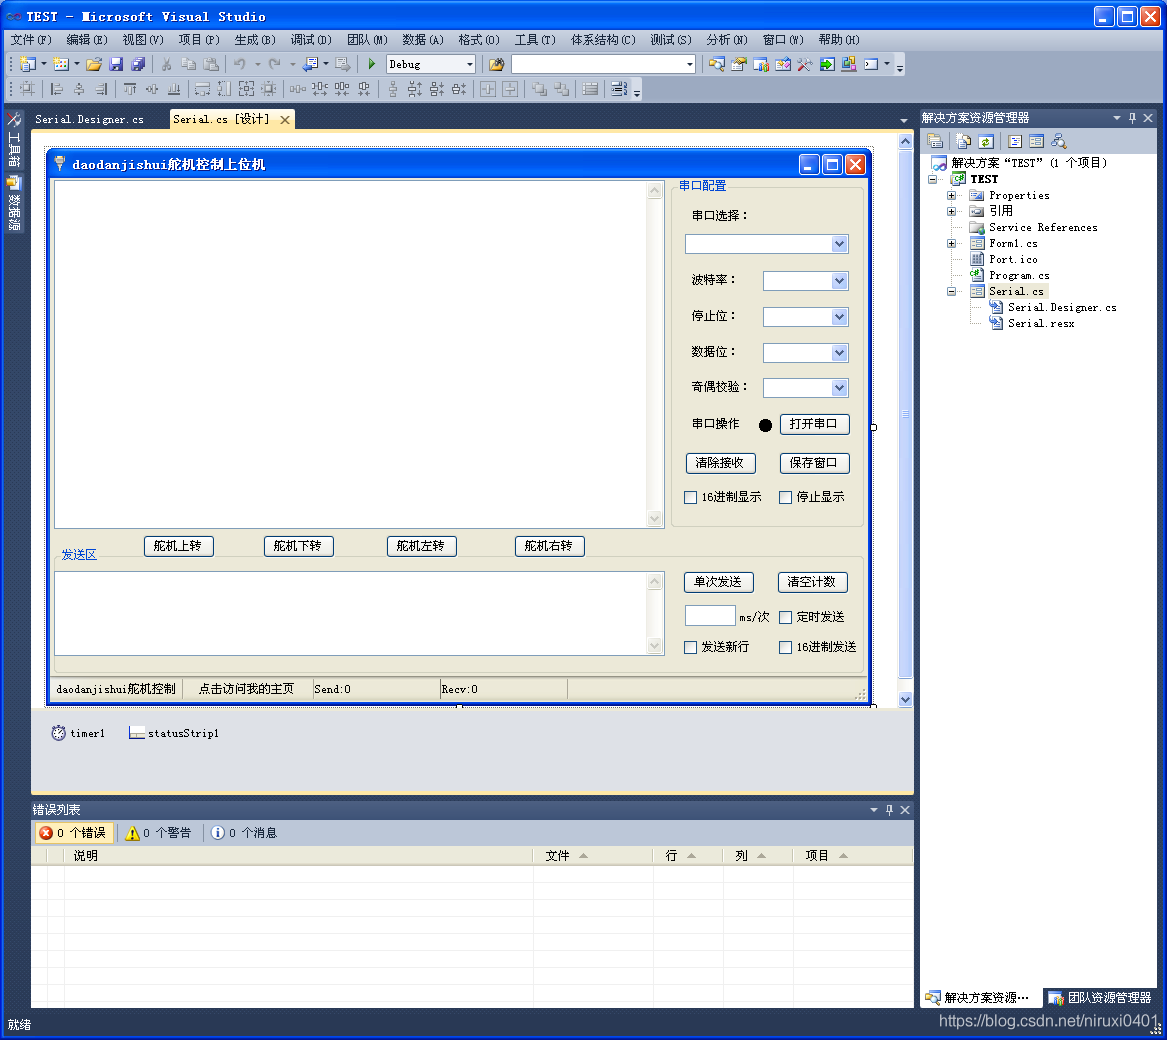Screen dimensions: 1167x1040
Task: Click the Find in Files toolbar icon
Action: click(496, 64)
